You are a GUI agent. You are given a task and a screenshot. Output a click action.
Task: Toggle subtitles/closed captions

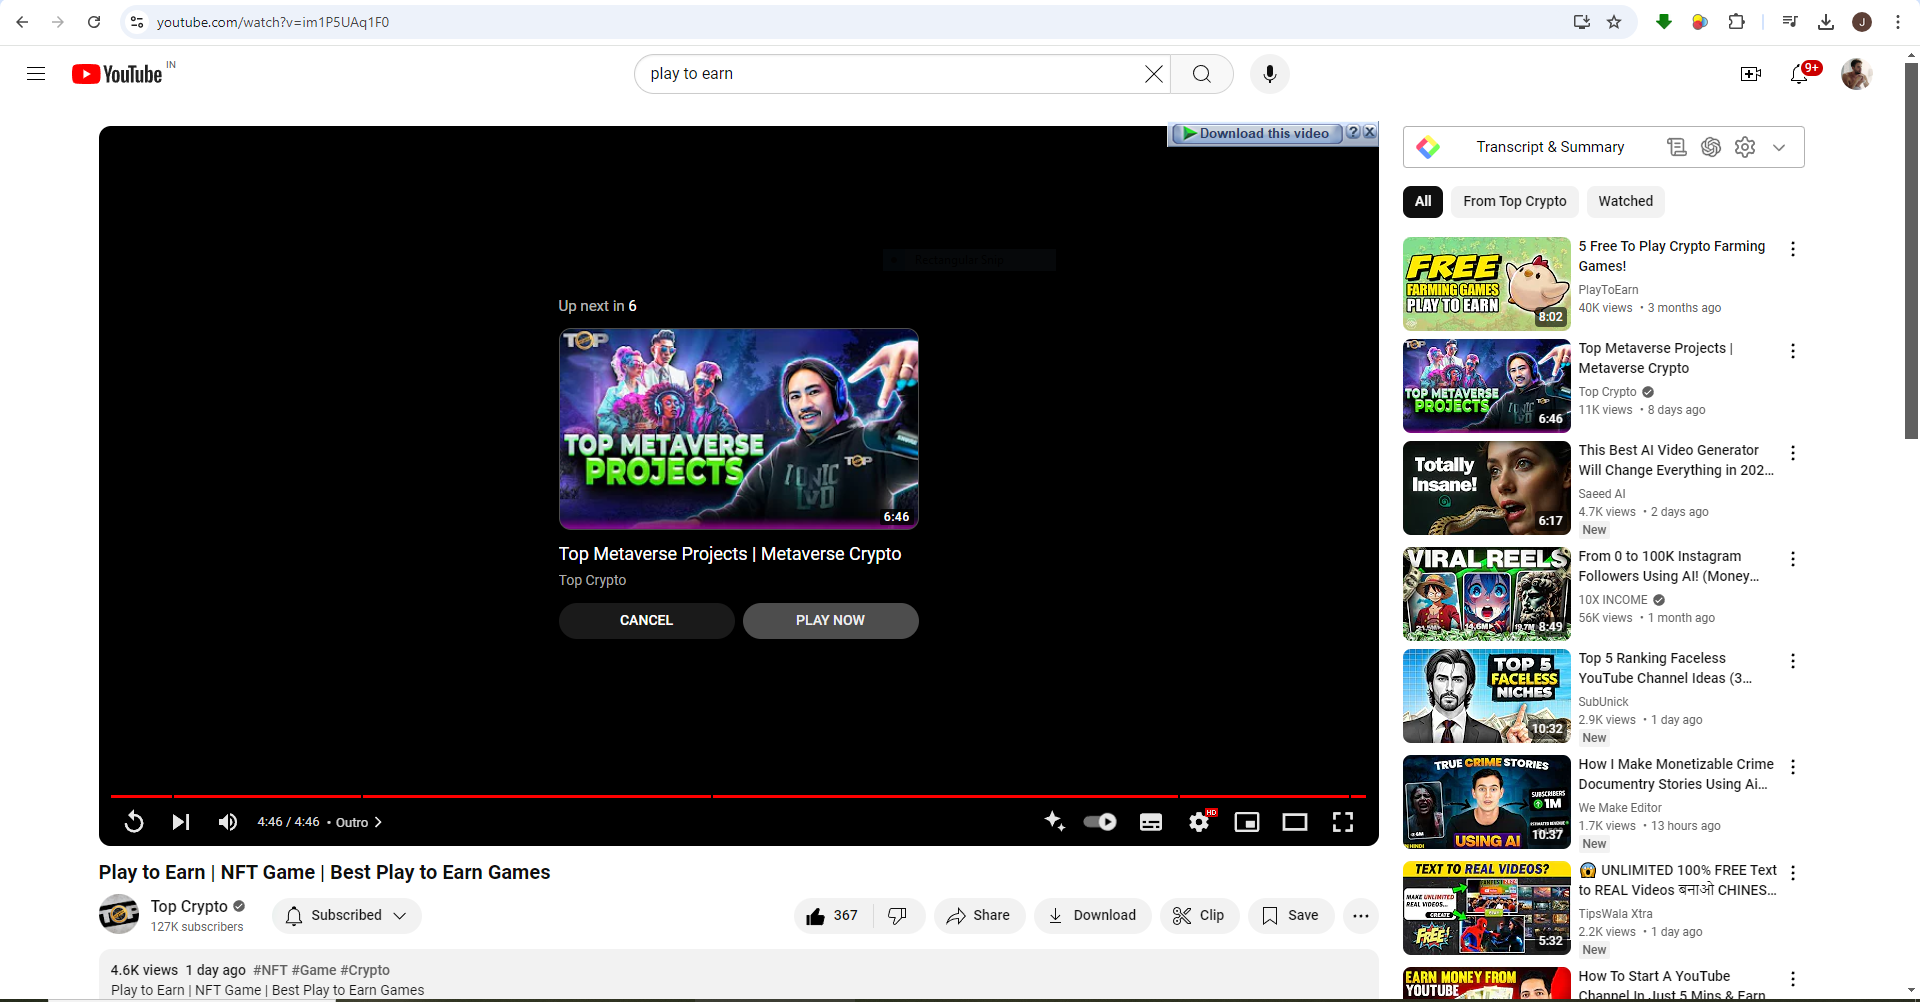1151,822
